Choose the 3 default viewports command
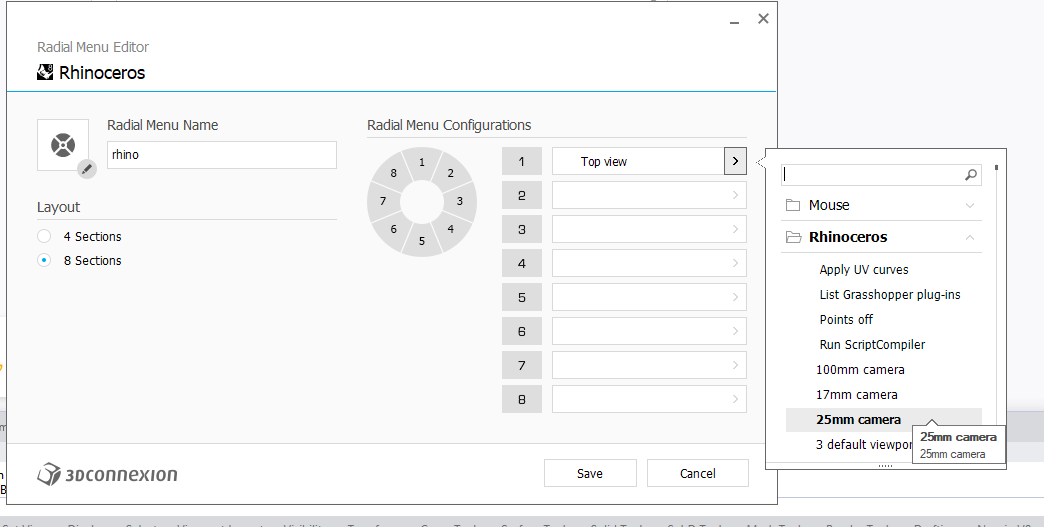Screen dimensions: 1044x527 coord(864,444)
